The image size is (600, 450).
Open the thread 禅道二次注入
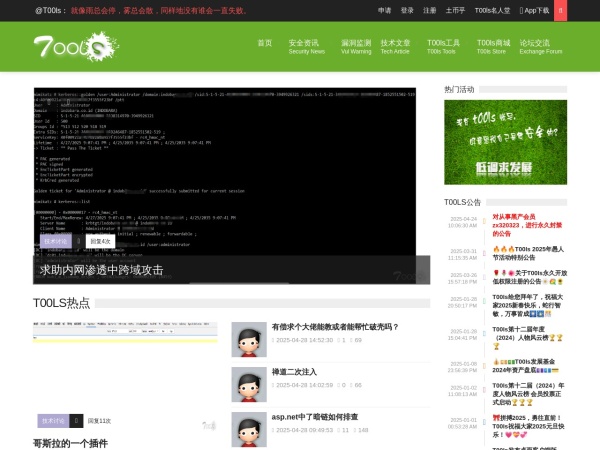pyautogui.click(x=294, y=372)
